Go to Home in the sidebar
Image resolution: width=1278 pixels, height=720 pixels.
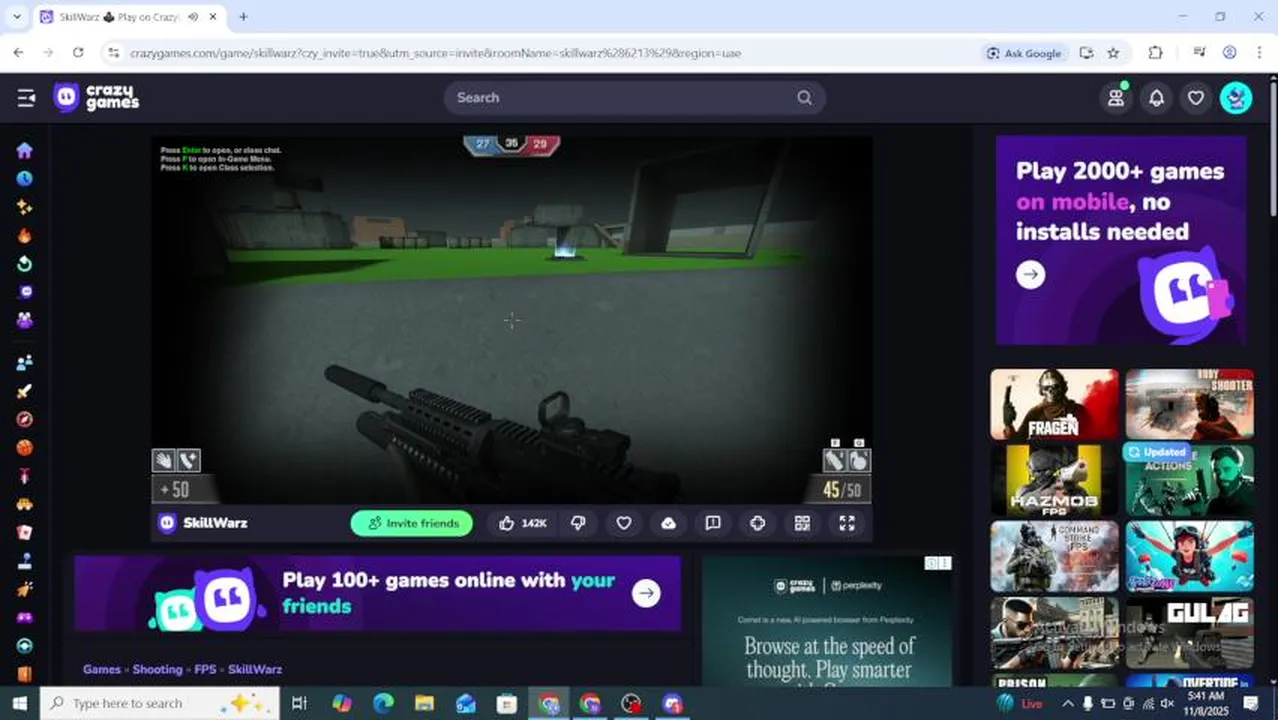click(x=24, y=150)
